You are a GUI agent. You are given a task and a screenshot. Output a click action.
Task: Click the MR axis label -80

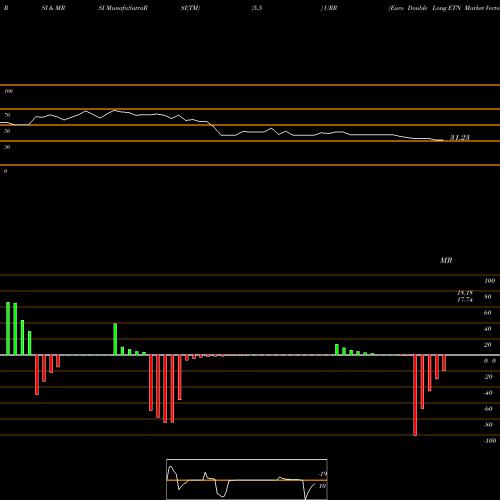[488, 425]
